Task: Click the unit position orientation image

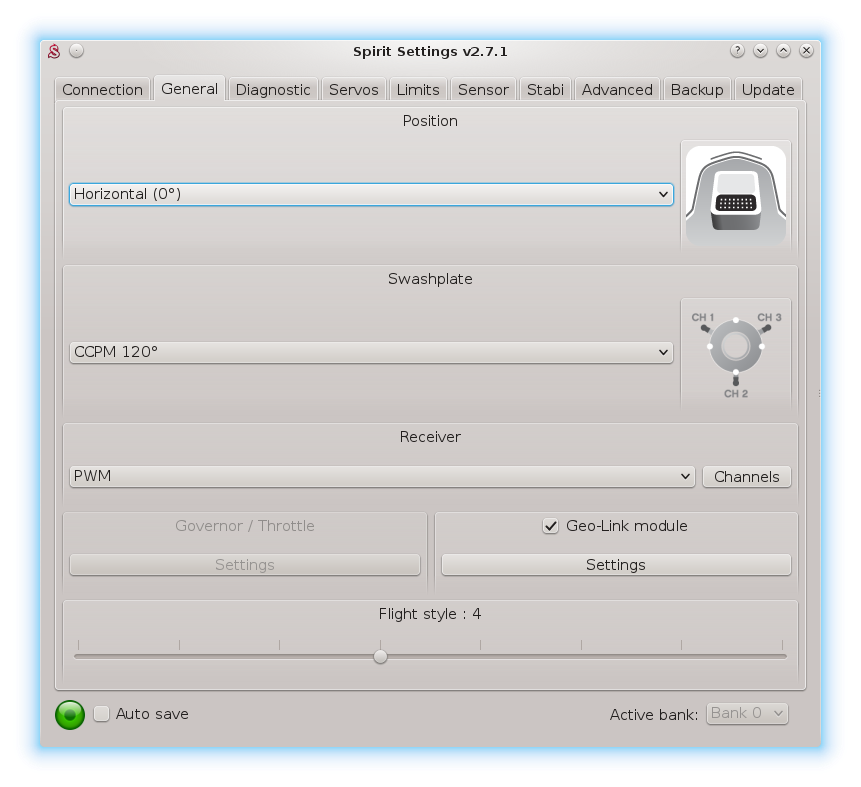Action: click(x=736, y=195)
